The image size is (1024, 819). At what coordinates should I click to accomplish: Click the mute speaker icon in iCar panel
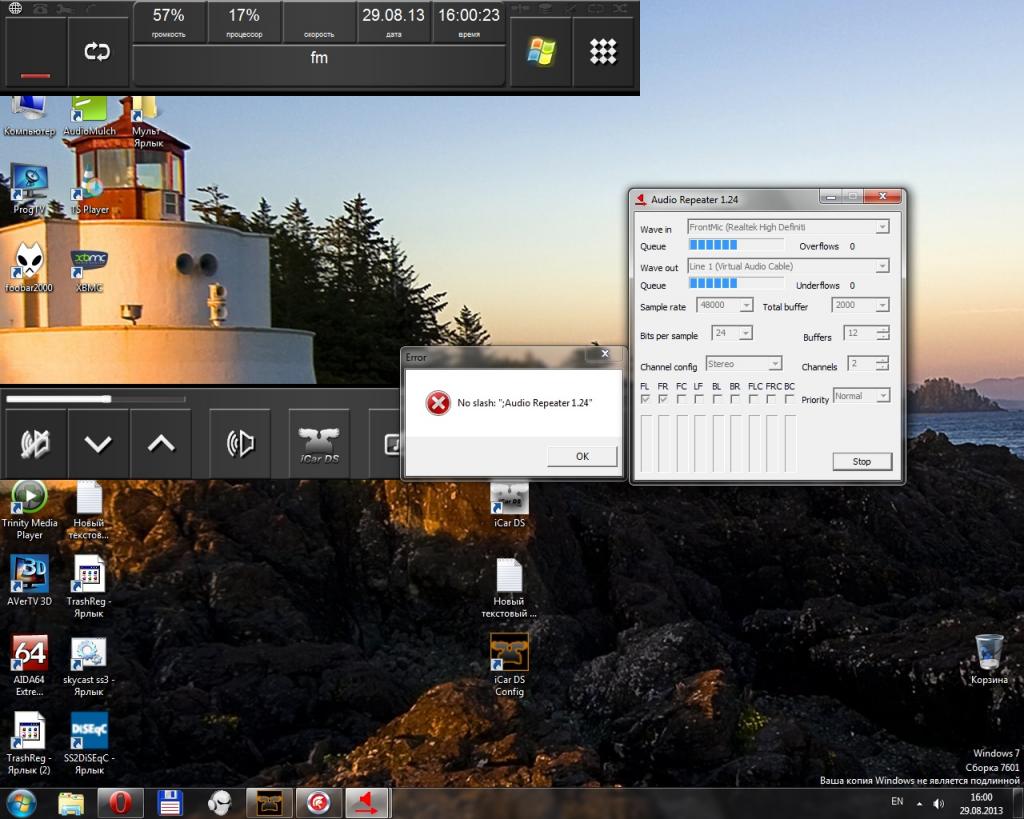35,443
